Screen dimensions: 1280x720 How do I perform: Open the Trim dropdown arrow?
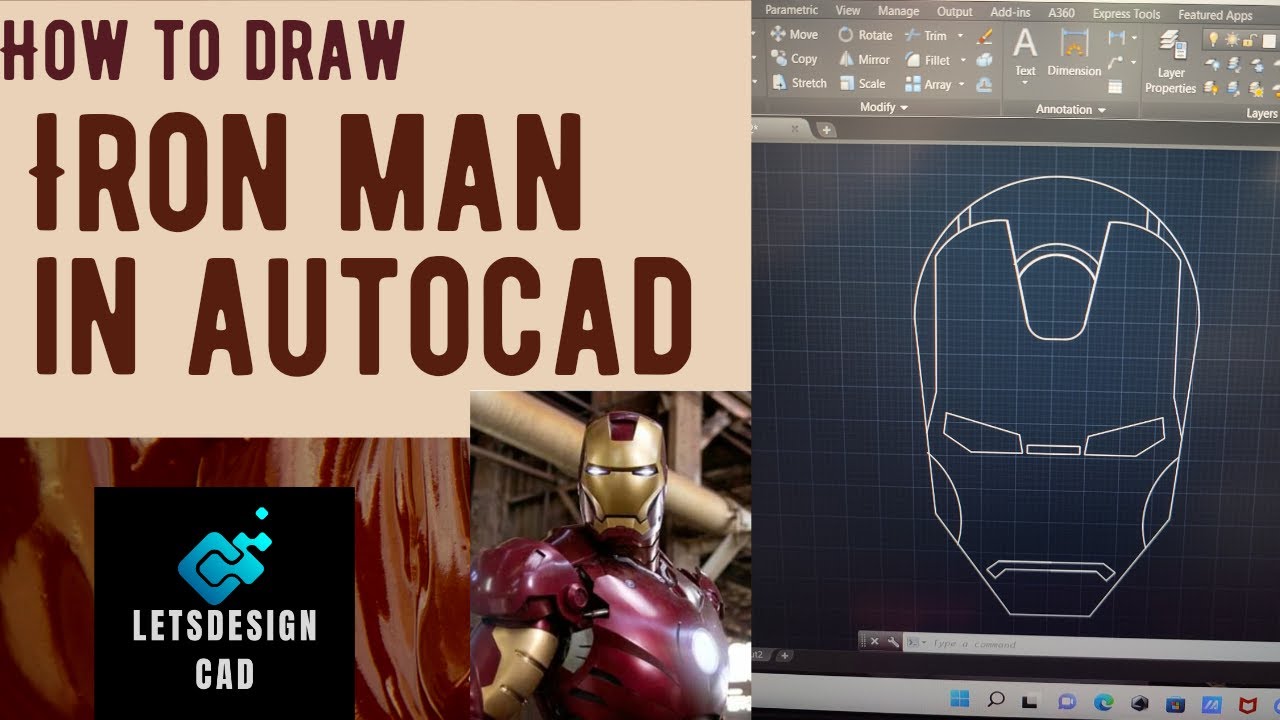[x=960, y=36]
